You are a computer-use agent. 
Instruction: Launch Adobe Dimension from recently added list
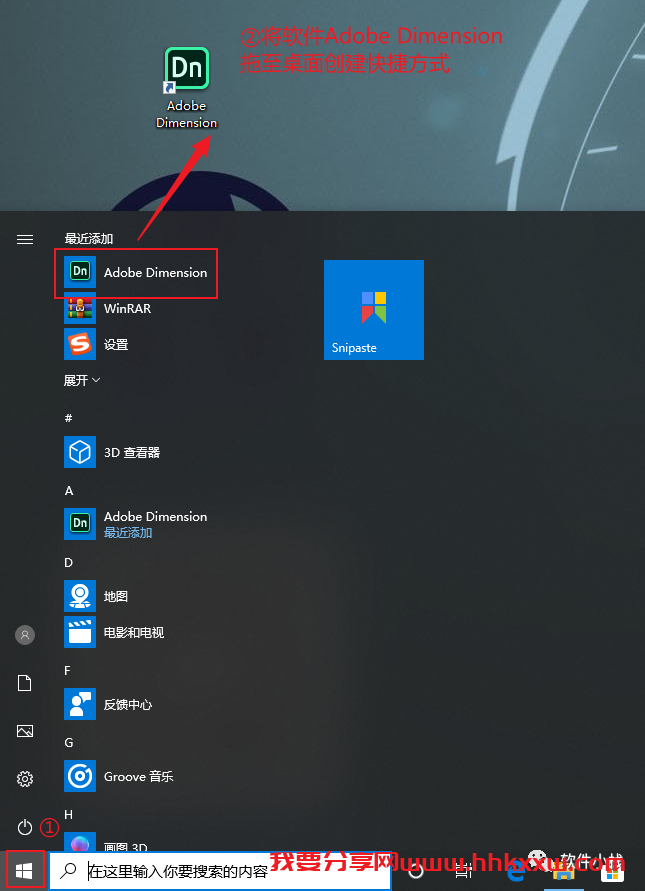tap(136, 273)
